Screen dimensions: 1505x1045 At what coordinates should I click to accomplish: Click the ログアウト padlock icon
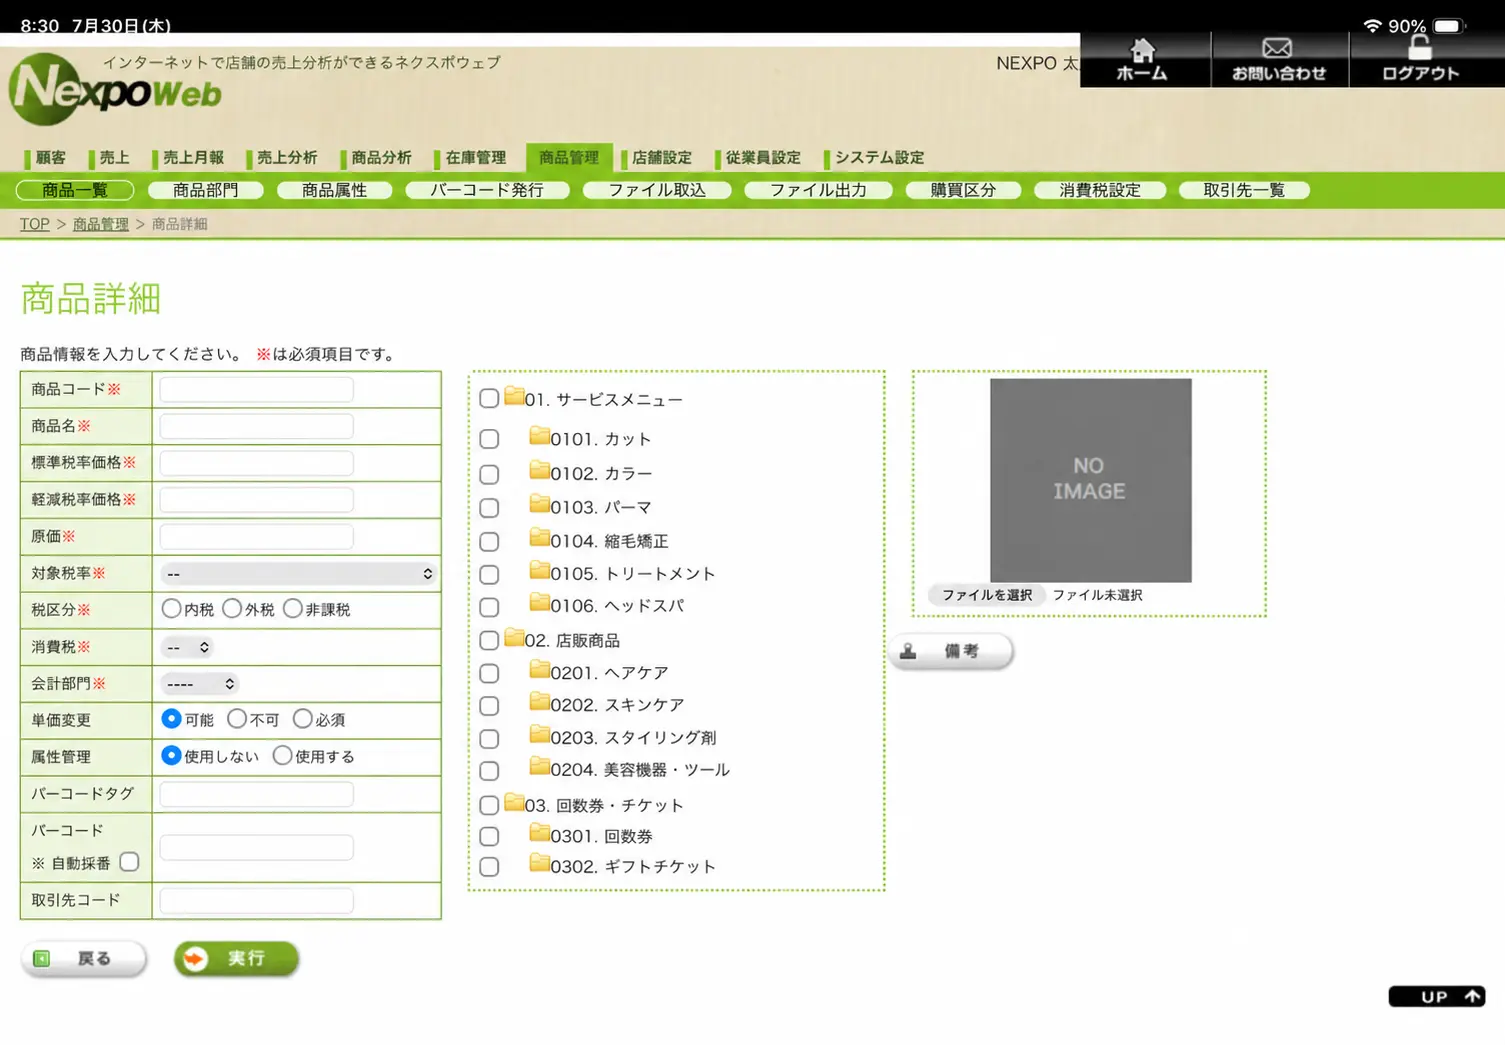click(1419, 49)
